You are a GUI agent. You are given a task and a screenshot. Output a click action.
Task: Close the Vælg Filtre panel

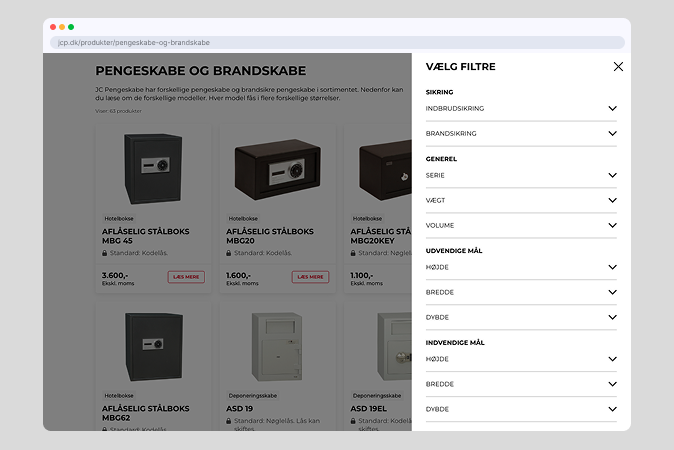pos(618,67)
